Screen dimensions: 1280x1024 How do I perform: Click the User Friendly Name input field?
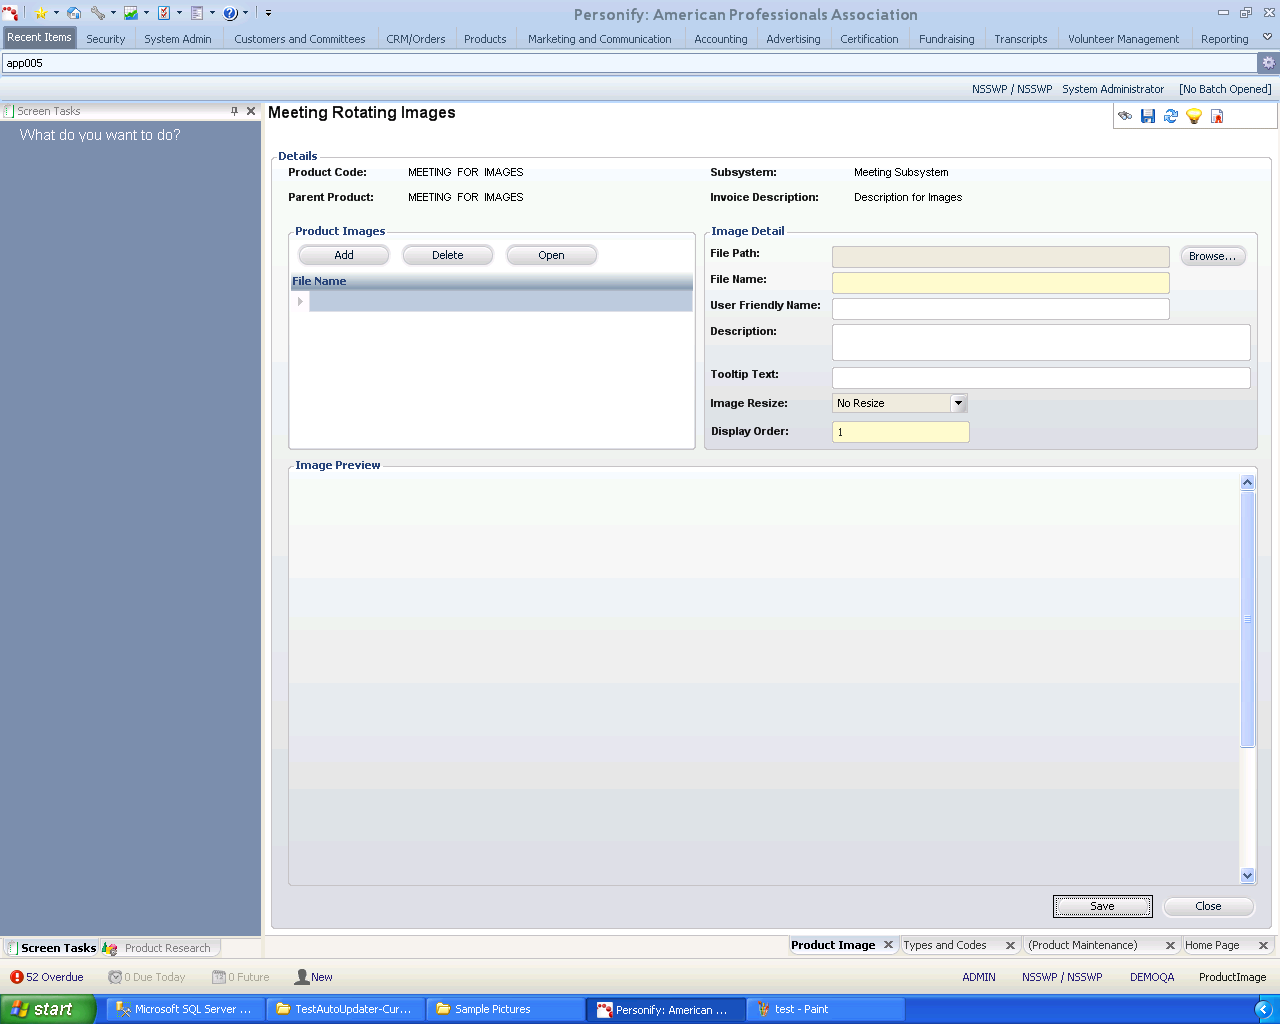click(x=1000, y=309)
